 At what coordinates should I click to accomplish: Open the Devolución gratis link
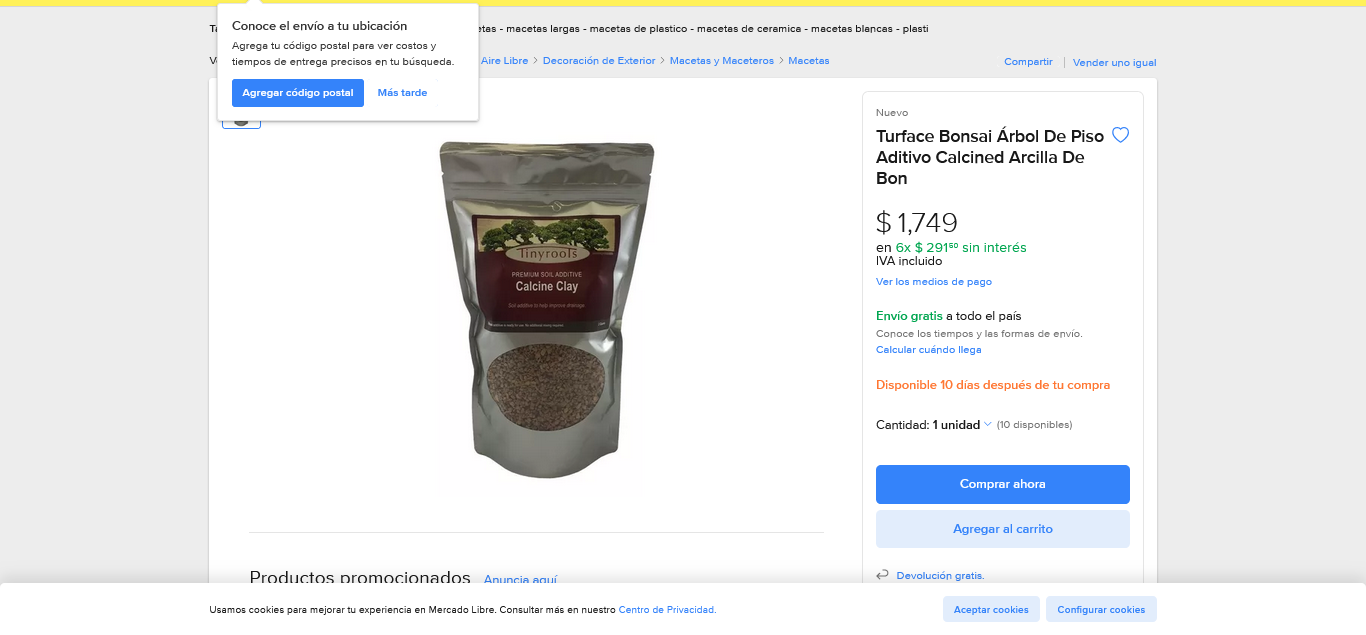[940, 576]
